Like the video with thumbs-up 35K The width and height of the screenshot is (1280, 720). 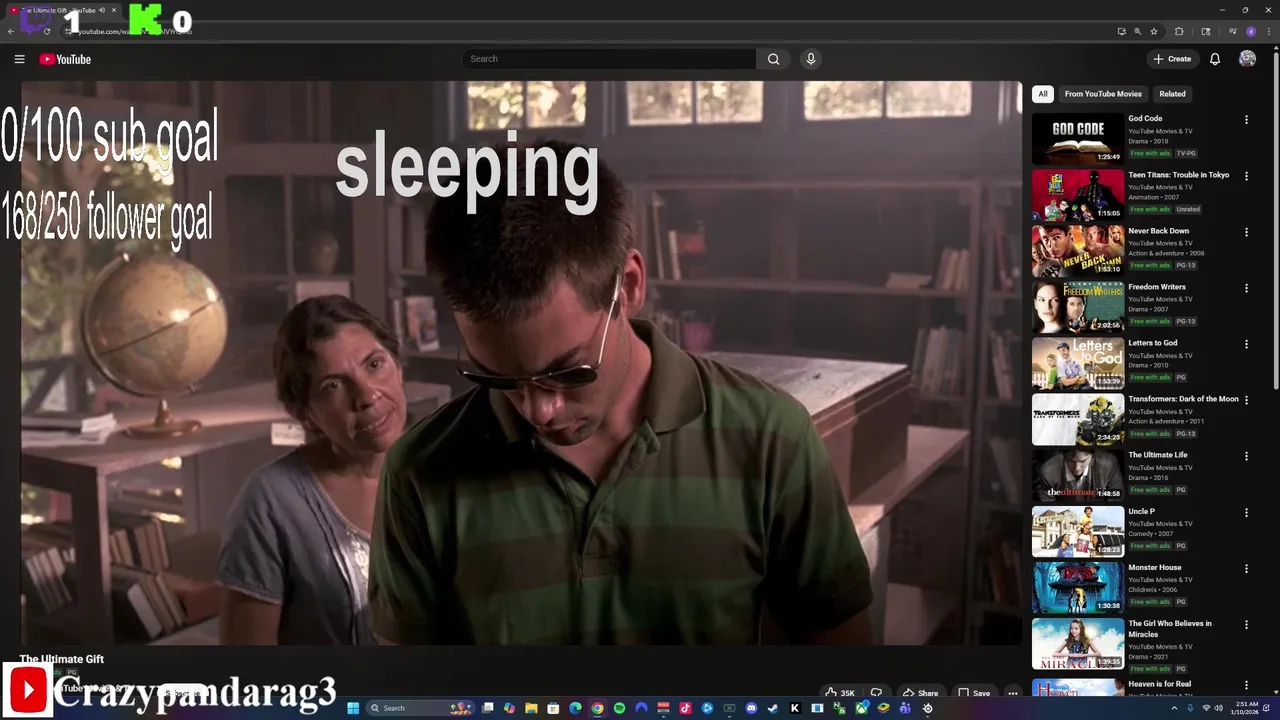click(x=840, y=693)
